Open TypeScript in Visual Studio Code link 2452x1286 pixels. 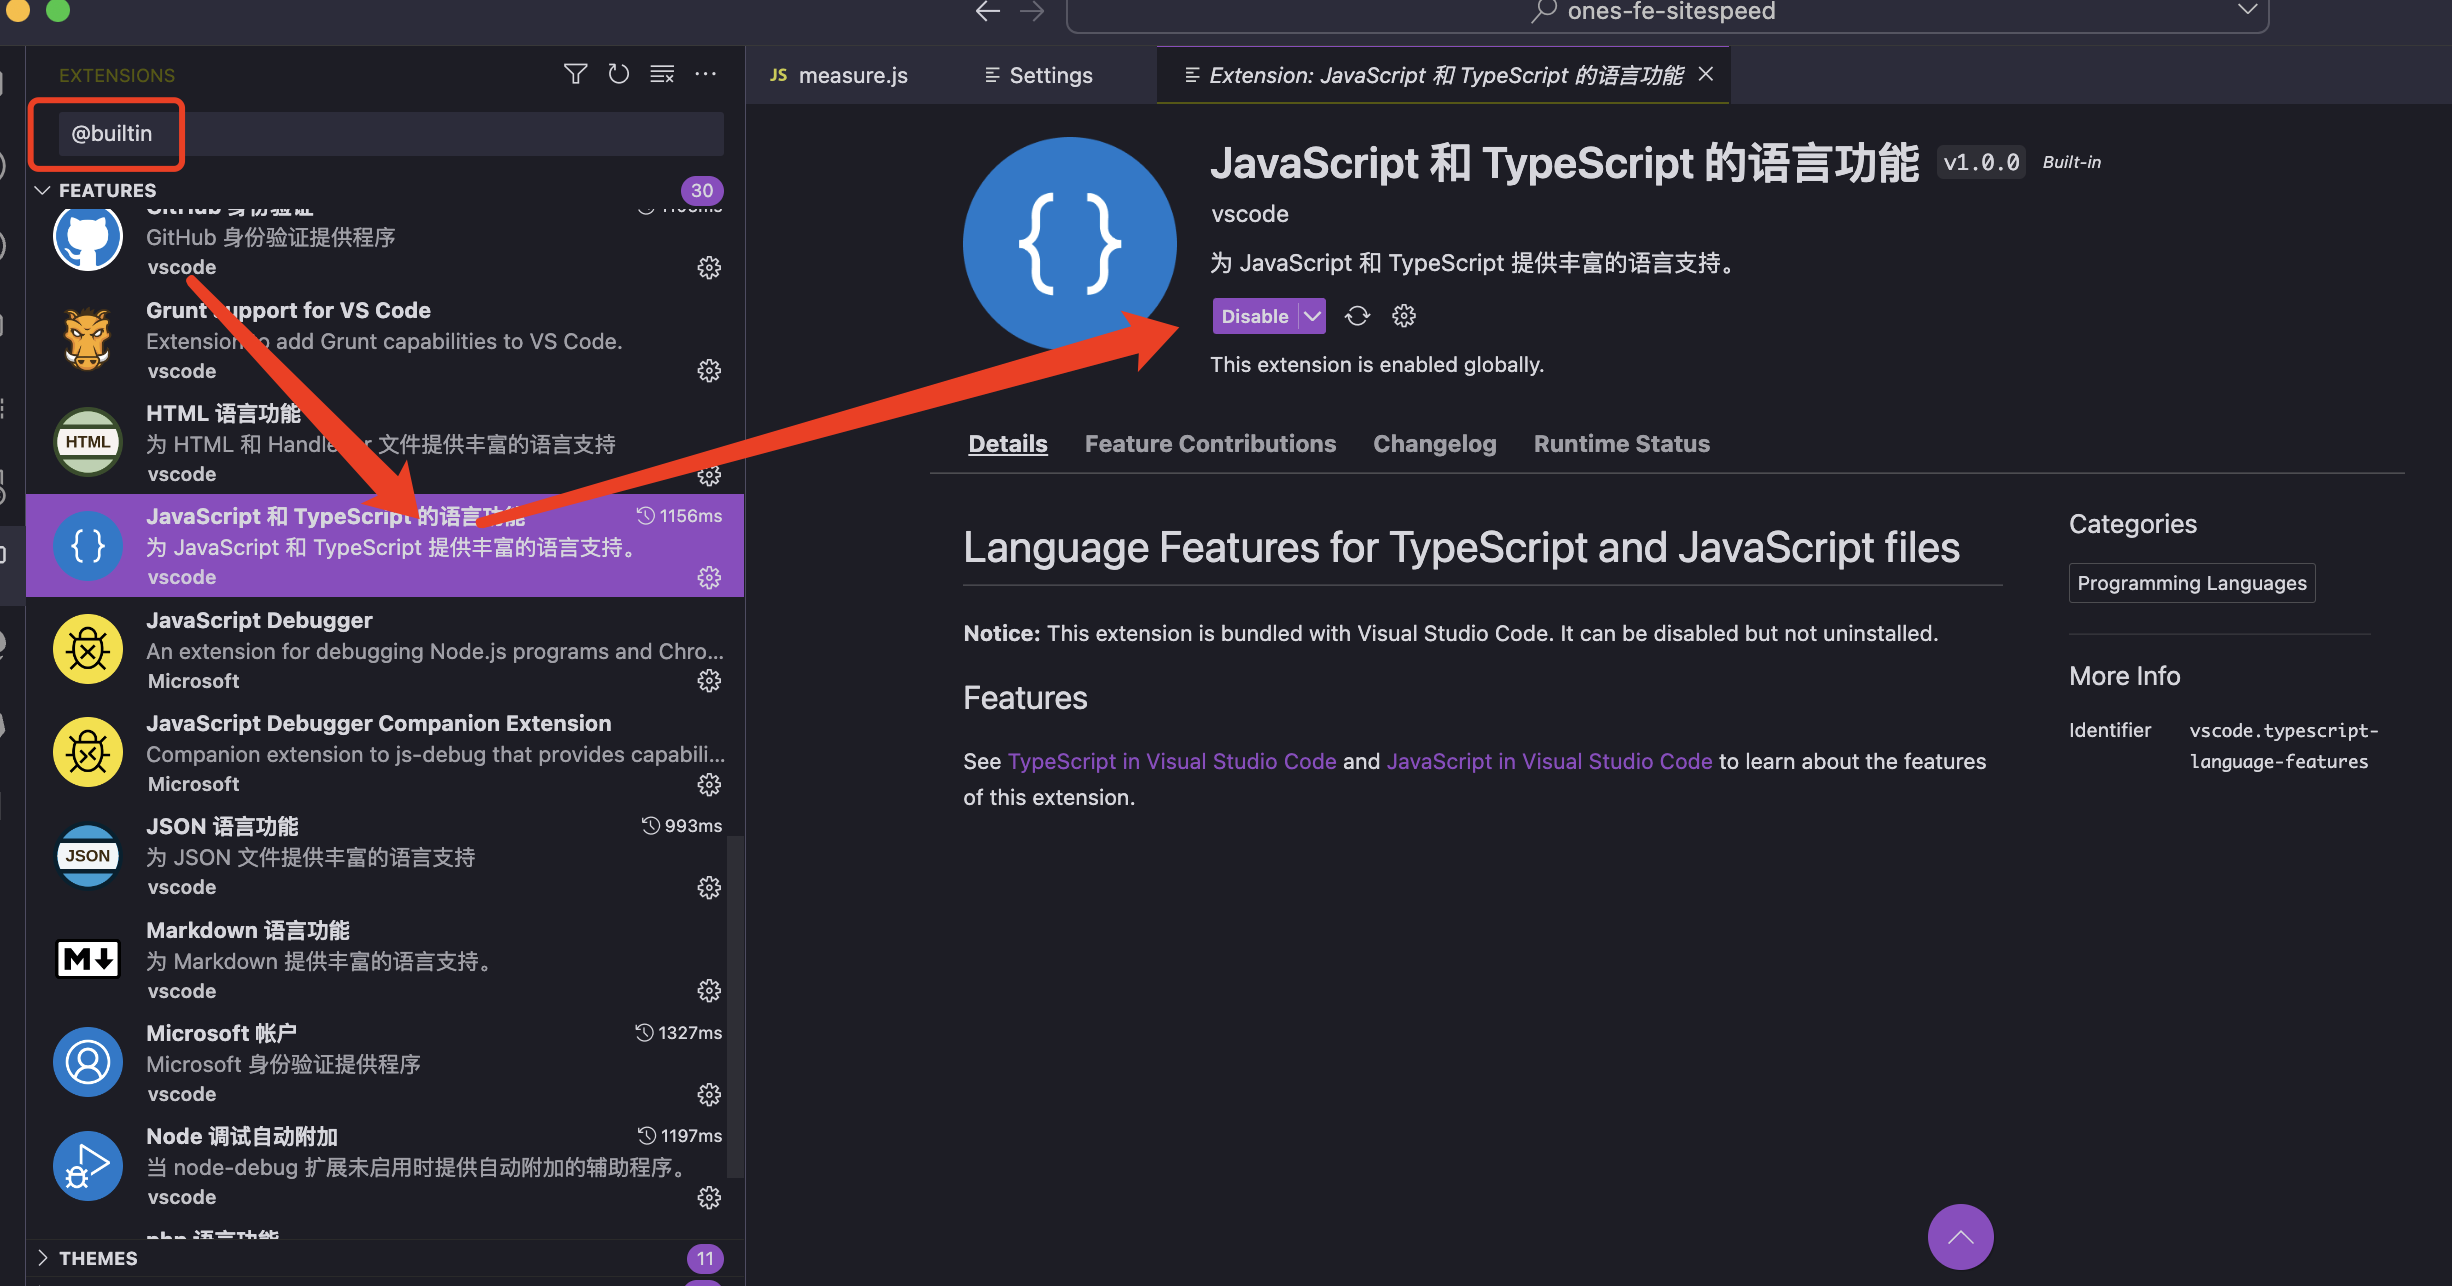pyautogui.click(x=1172, y=761)
